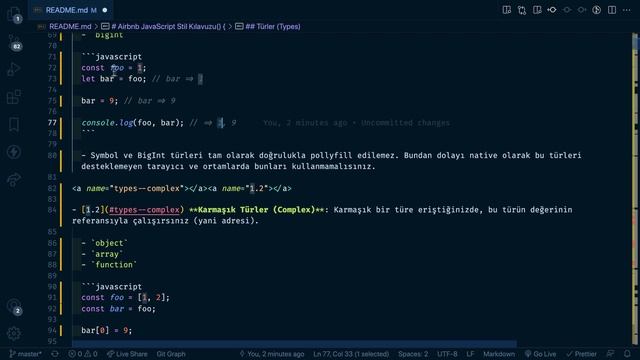Change language mode from Markdown

coord(499,354)
